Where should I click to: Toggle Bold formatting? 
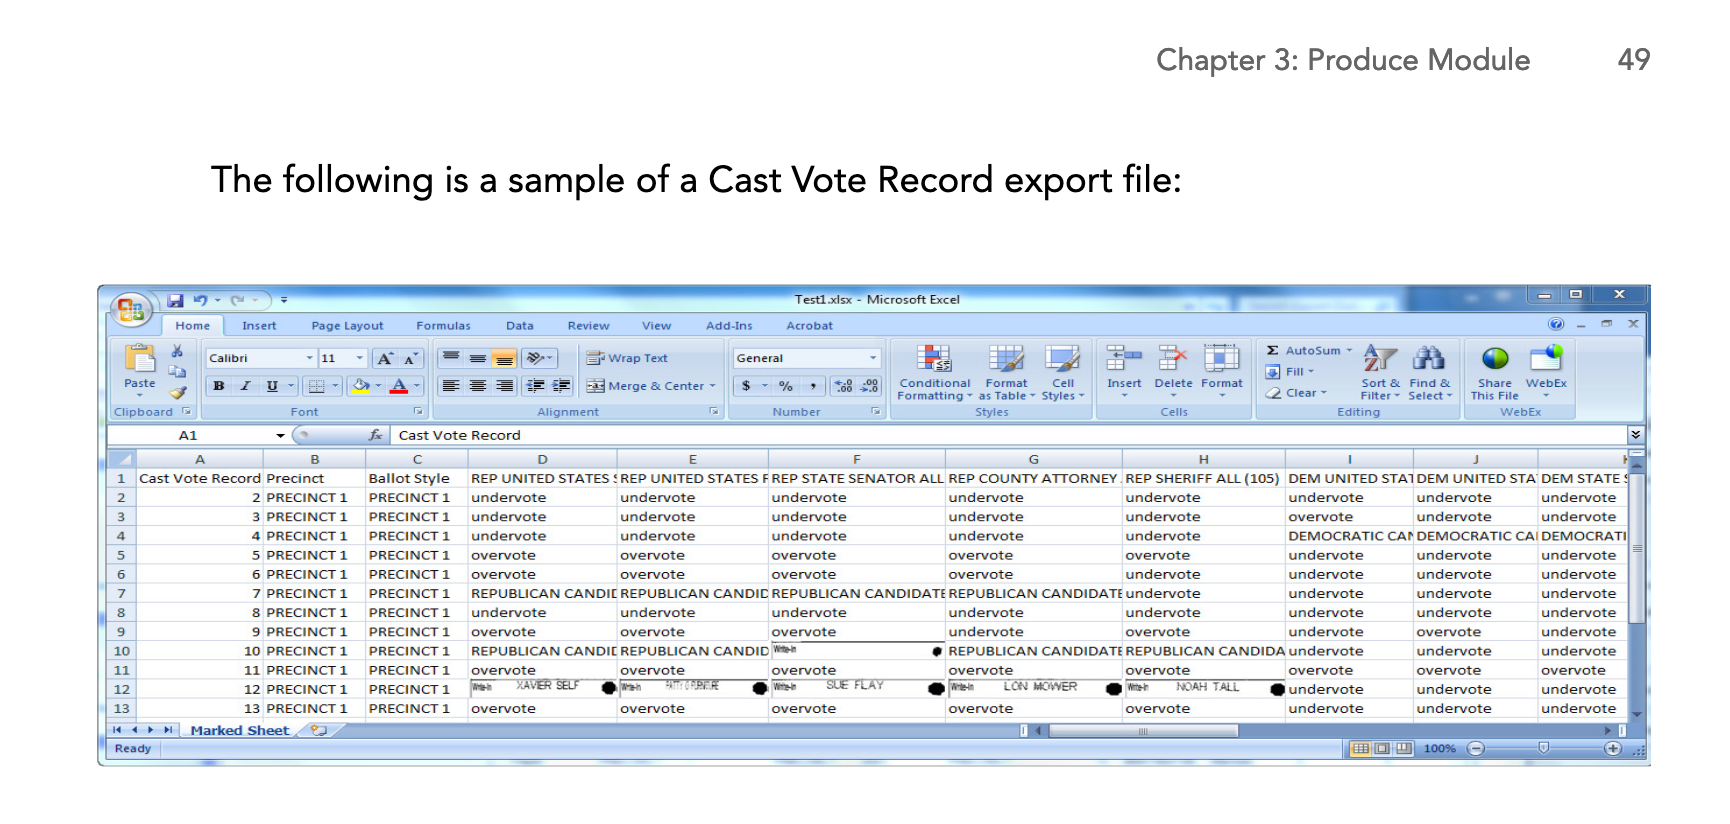click(218, 386)
